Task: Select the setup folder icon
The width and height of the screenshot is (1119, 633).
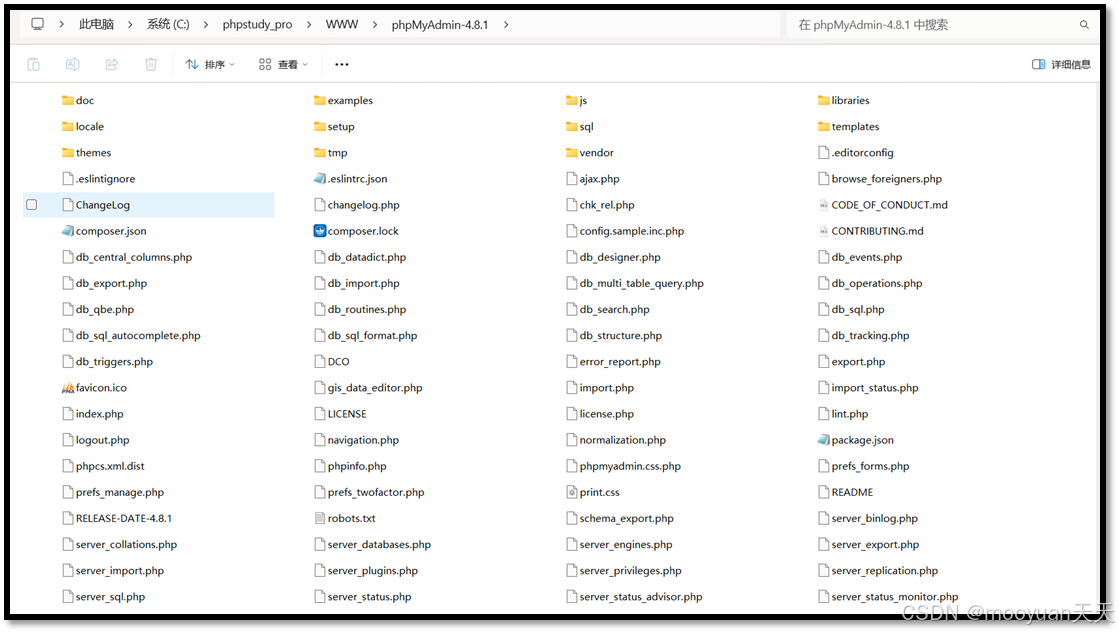Action: tap(320, 126)
